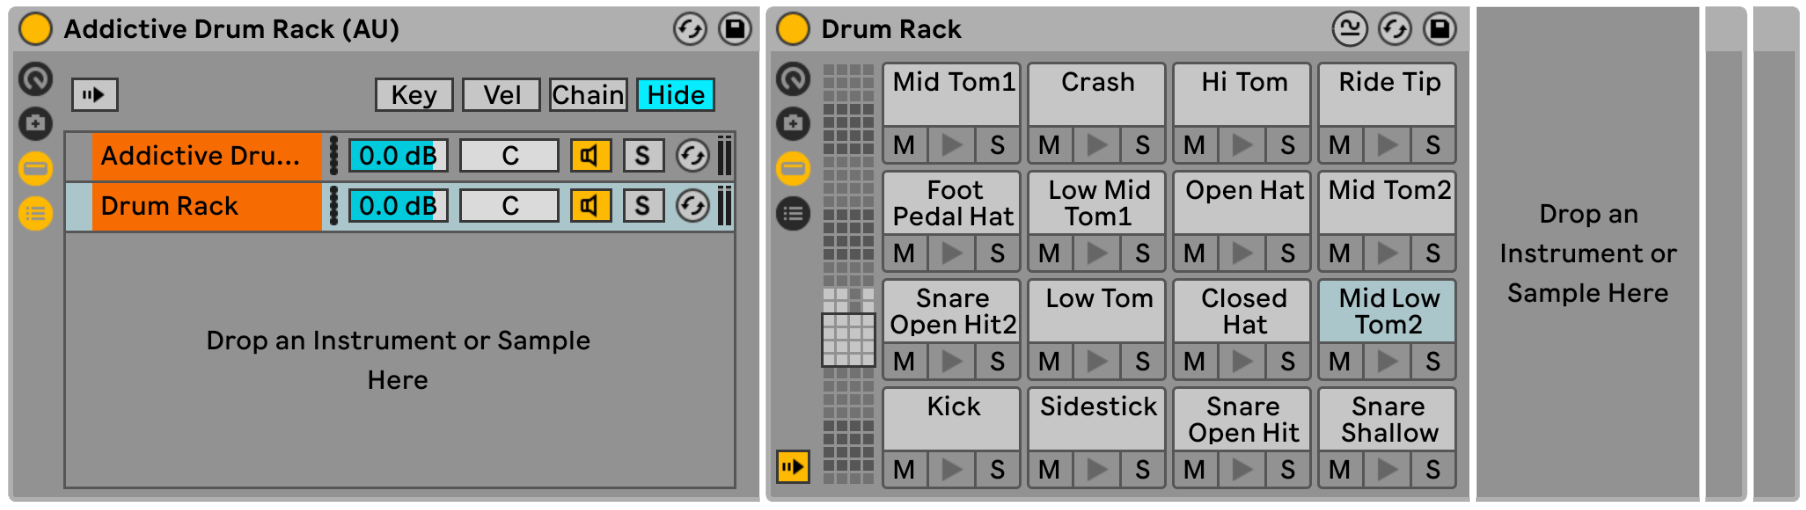Click the Drum Rack add-variation icon
The width and height of the screenshot is (1806, 510).
(793, 123)
